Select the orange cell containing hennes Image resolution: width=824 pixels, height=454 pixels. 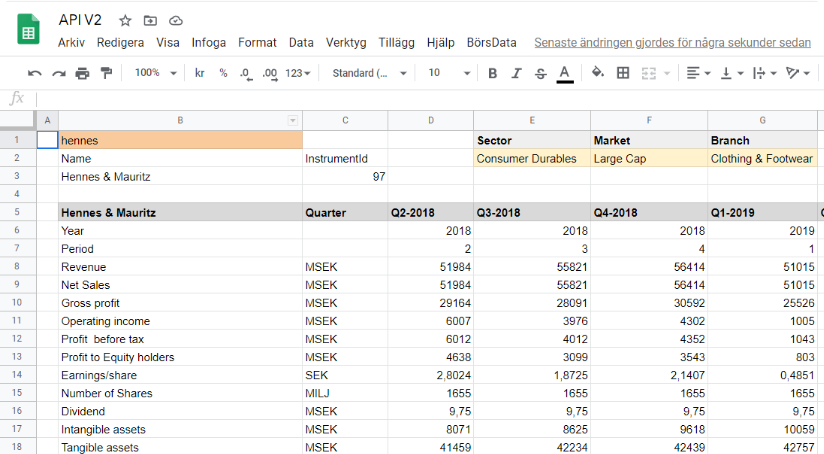(x=180, y=140)
